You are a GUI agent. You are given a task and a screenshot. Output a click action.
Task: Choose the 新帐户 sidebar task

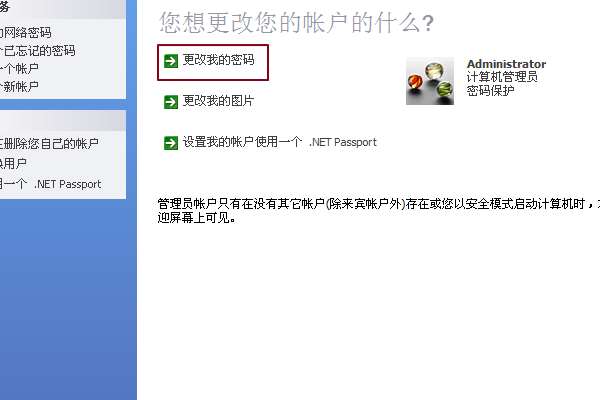19,87
